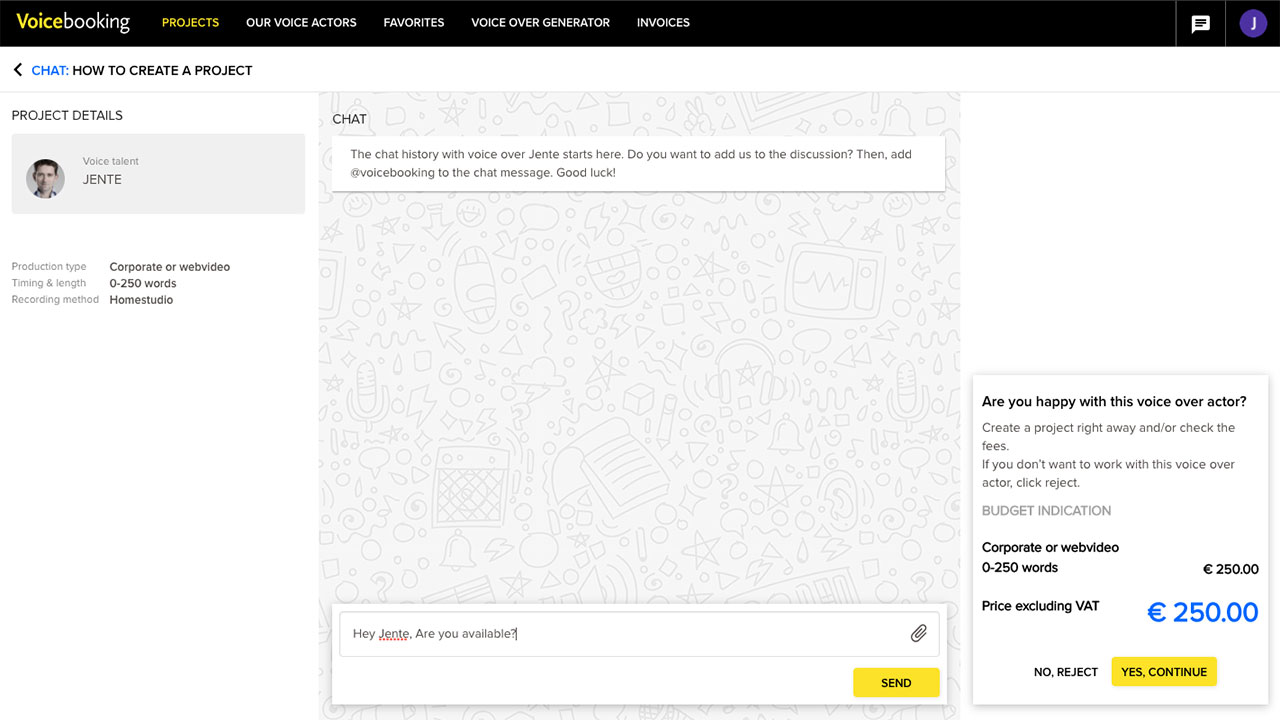Image resolution: width=1280 pixels, height=720 pixels.
Task: Accept the actor with YES, CONTINUE
Action: point(1164,671)
